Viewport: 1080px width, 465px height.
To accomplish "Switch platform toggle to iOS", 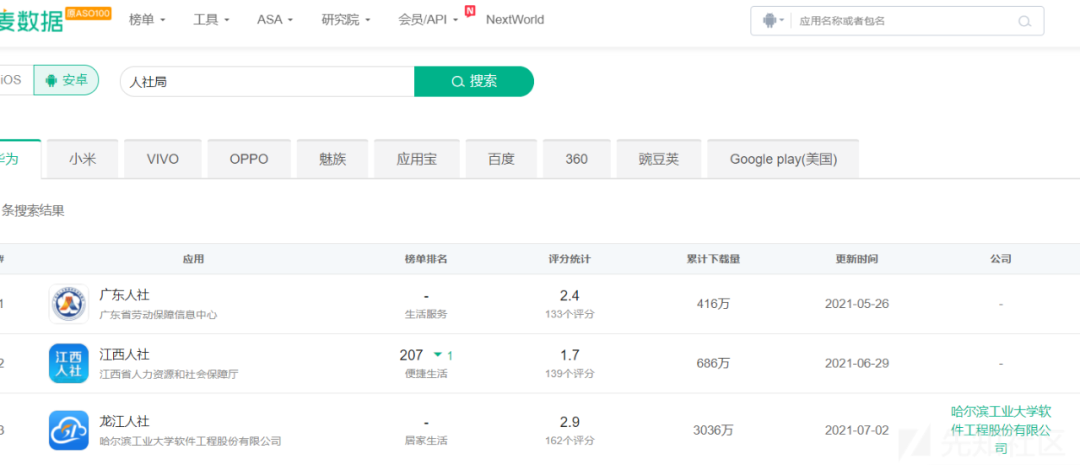I will click(10, 80).
